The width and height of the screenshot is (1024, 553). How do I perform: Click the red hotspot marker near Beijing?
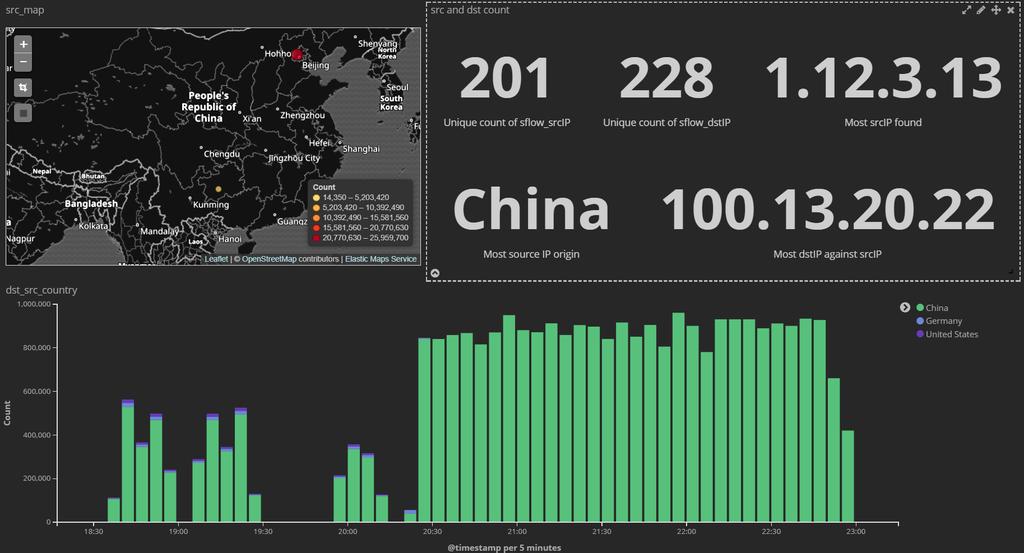point(297,55)
